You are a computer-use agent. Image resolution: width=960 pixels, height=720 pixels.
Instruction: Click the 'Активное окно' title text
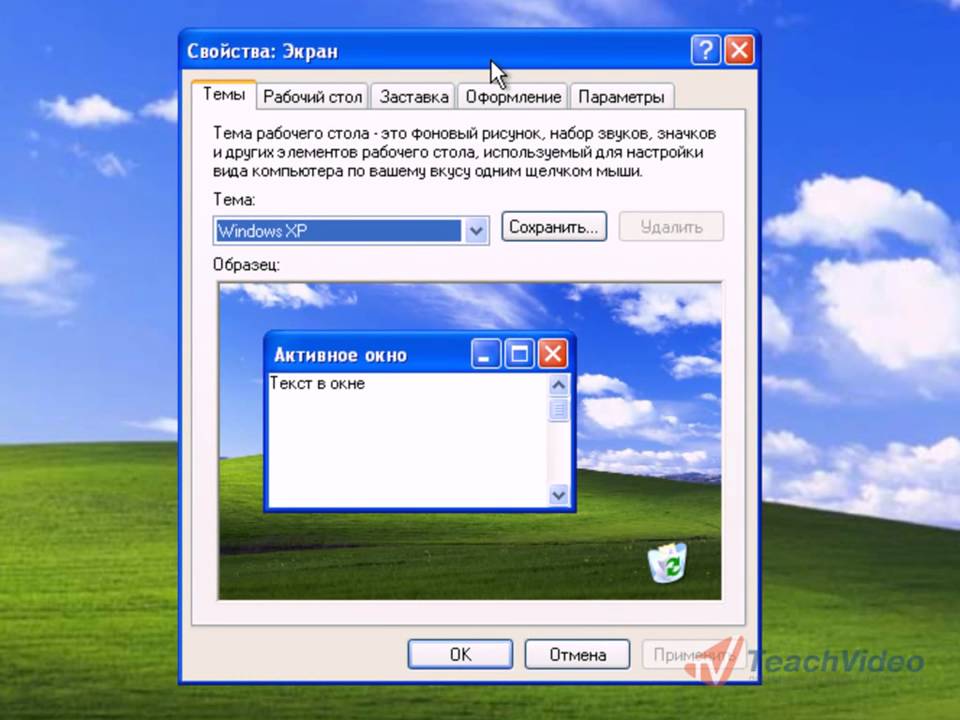point(340,355)
